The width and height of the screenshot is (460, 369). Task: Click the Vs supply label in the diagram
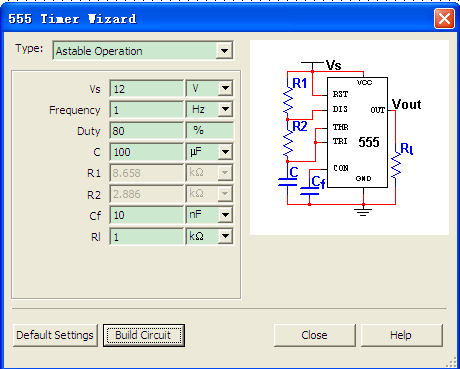[x=333, y=65]
